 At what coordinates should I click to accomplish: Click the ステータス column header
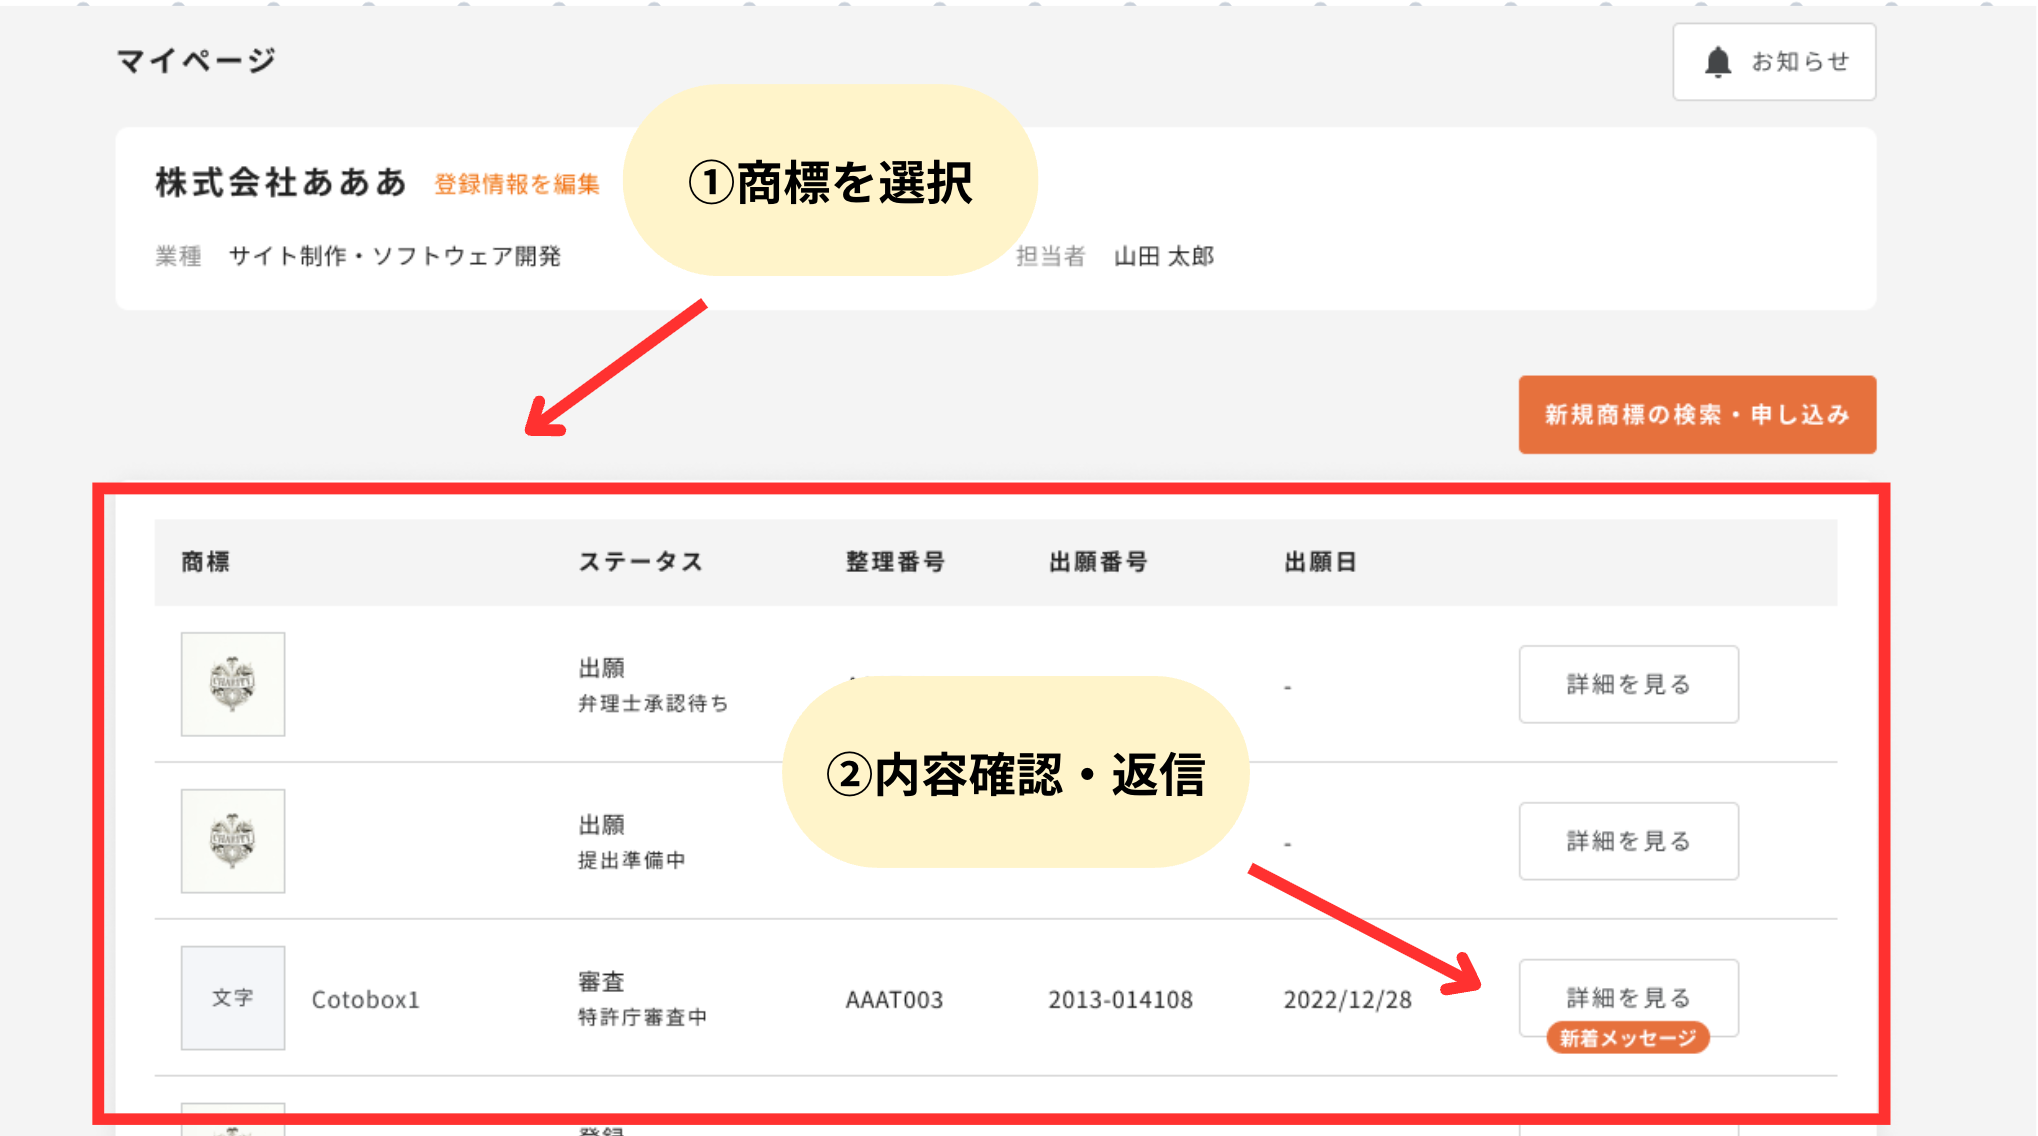click(640, 562)
